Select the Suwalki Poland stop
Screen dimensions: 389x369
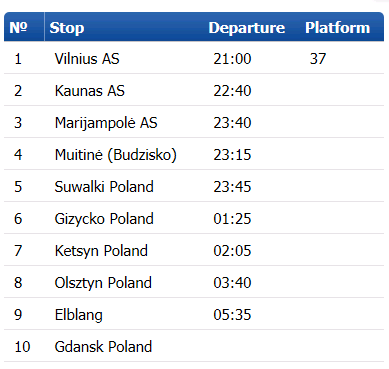tap(104, 187)
